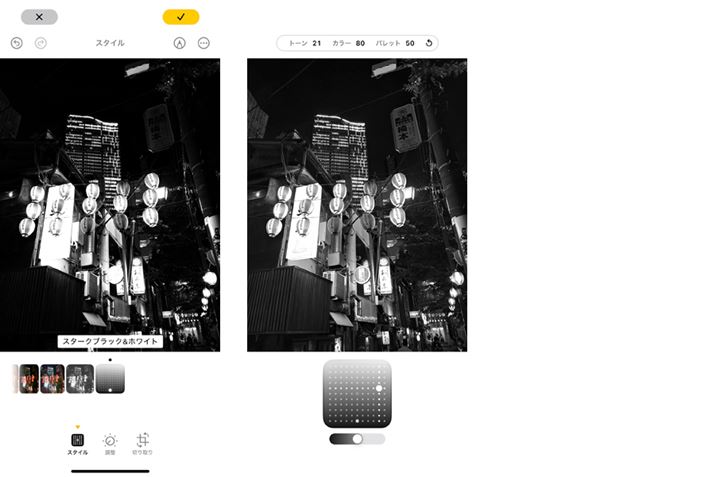Tap the undo arrow icon
This screenshot has height=477, width=715.
point(16,43)
